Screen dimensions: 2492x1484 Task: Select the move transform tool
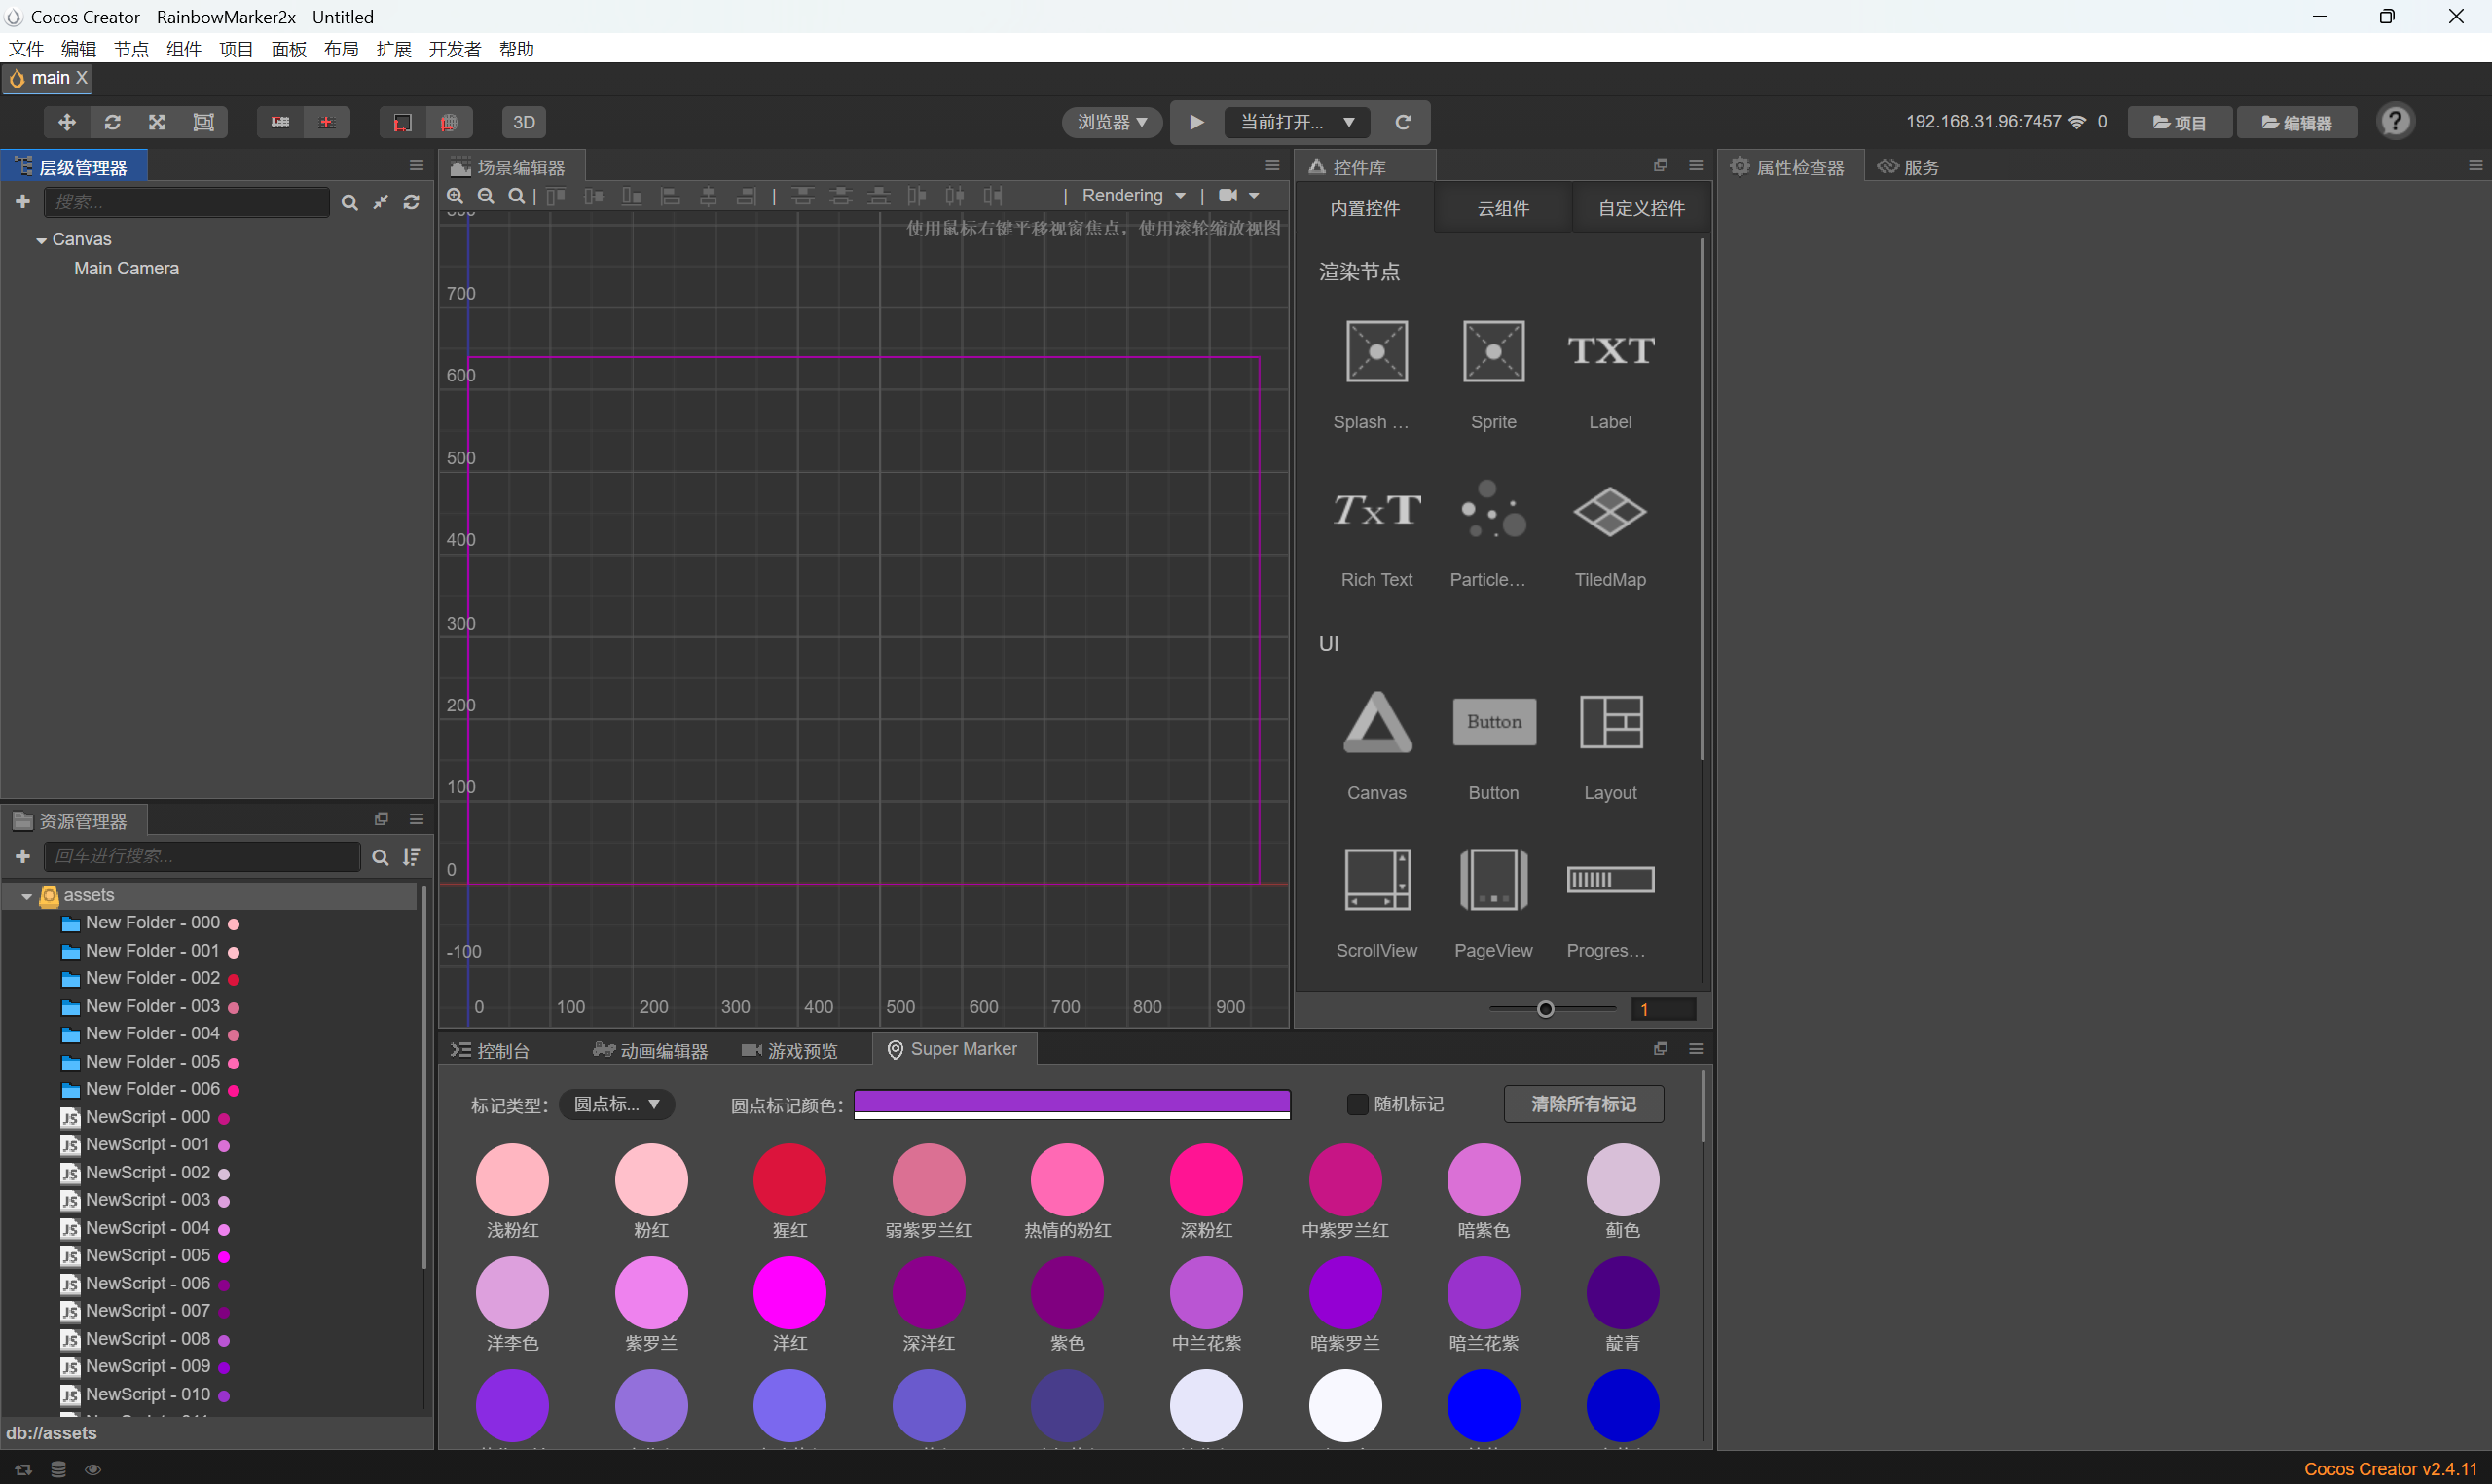tap(67, 122)
